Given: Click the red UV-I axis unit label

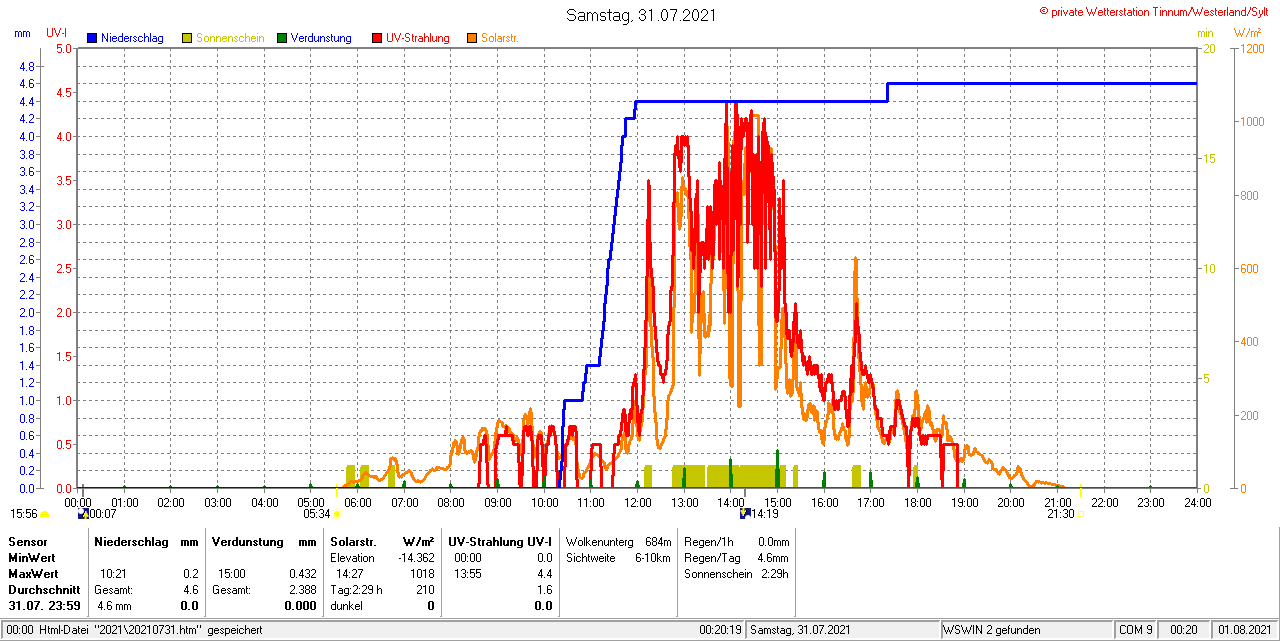Looking at the screenshot, I should pos(57,33).
